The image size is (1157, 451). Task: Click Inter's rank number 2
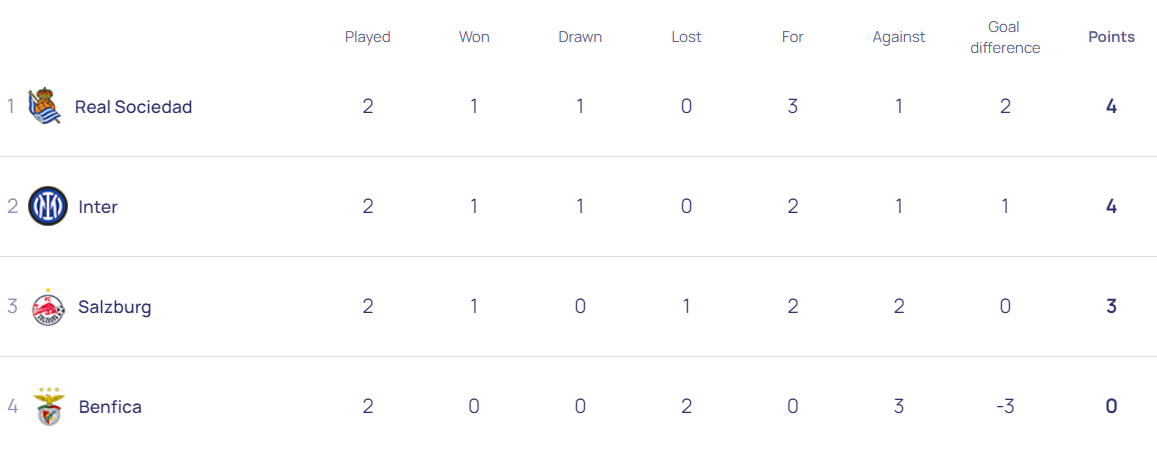[13, 207]
